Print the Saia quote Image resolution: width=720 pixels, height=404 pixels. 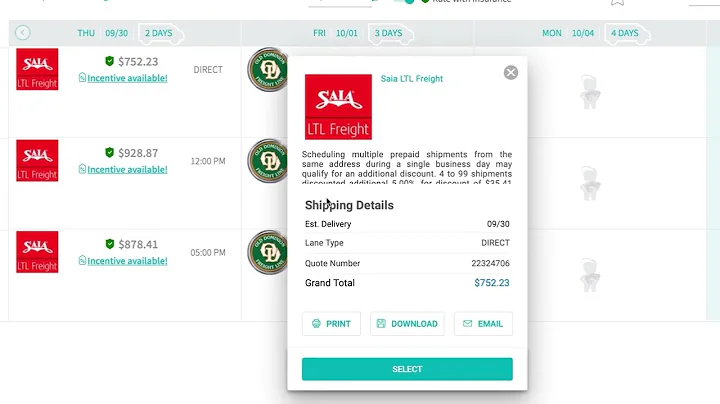click(331, 324)
